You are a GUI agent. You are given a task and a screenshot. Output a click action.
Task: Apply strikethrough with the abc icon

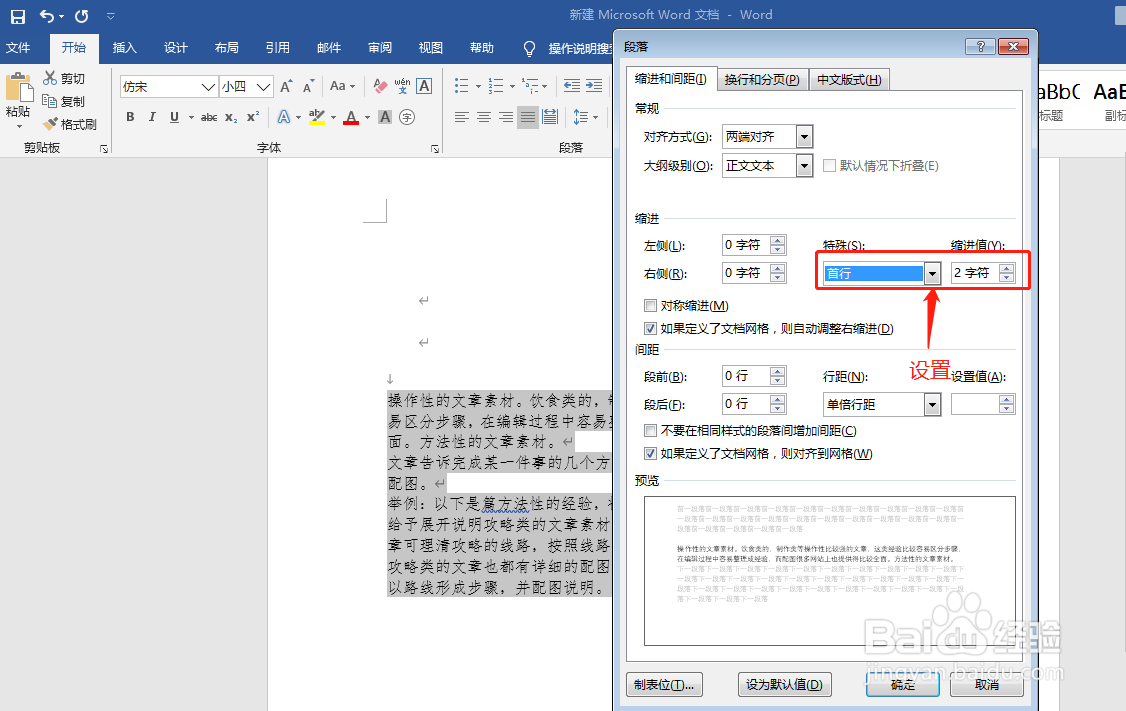pyautogui.click(x=209, y=117)
